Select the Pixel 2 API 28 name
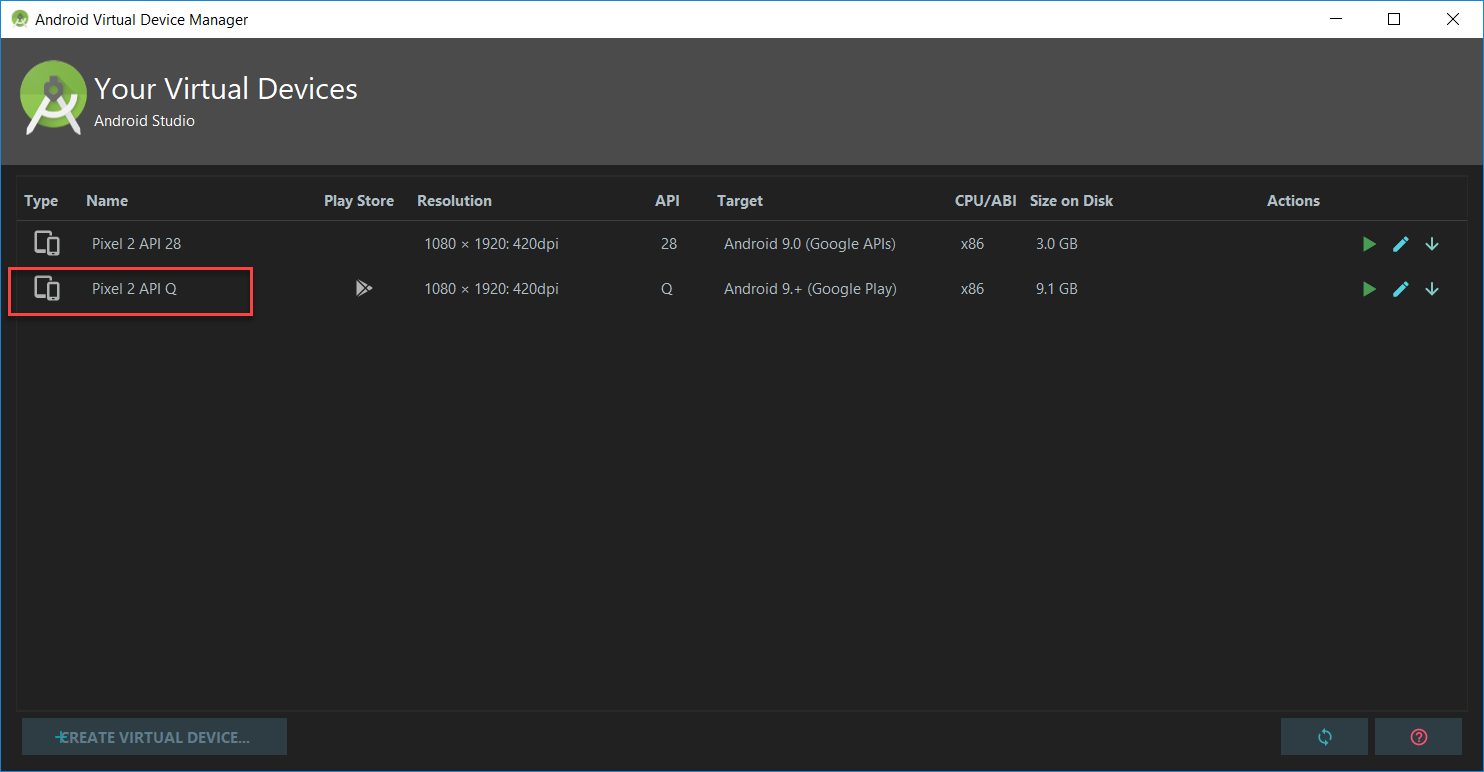 point(137,244)
